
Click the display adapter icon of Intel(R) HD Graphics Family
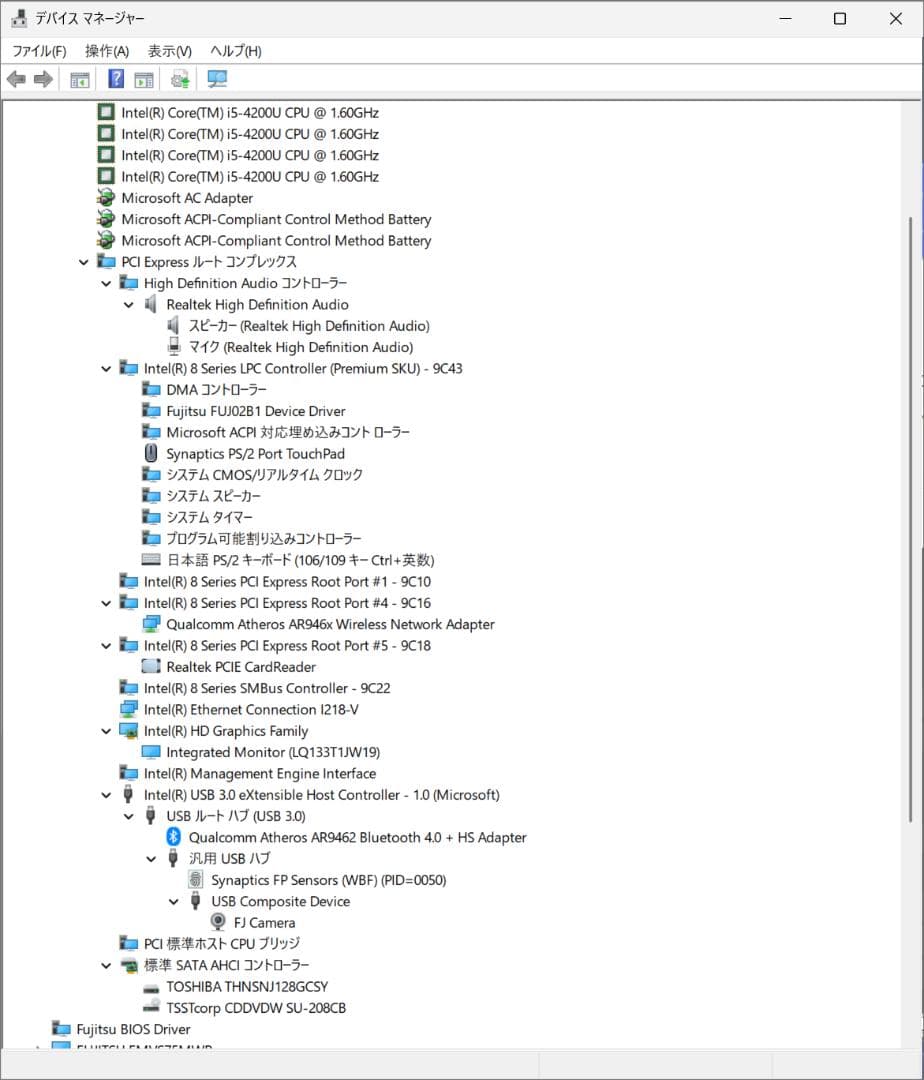pyautogui.click(x=129, y=730)
